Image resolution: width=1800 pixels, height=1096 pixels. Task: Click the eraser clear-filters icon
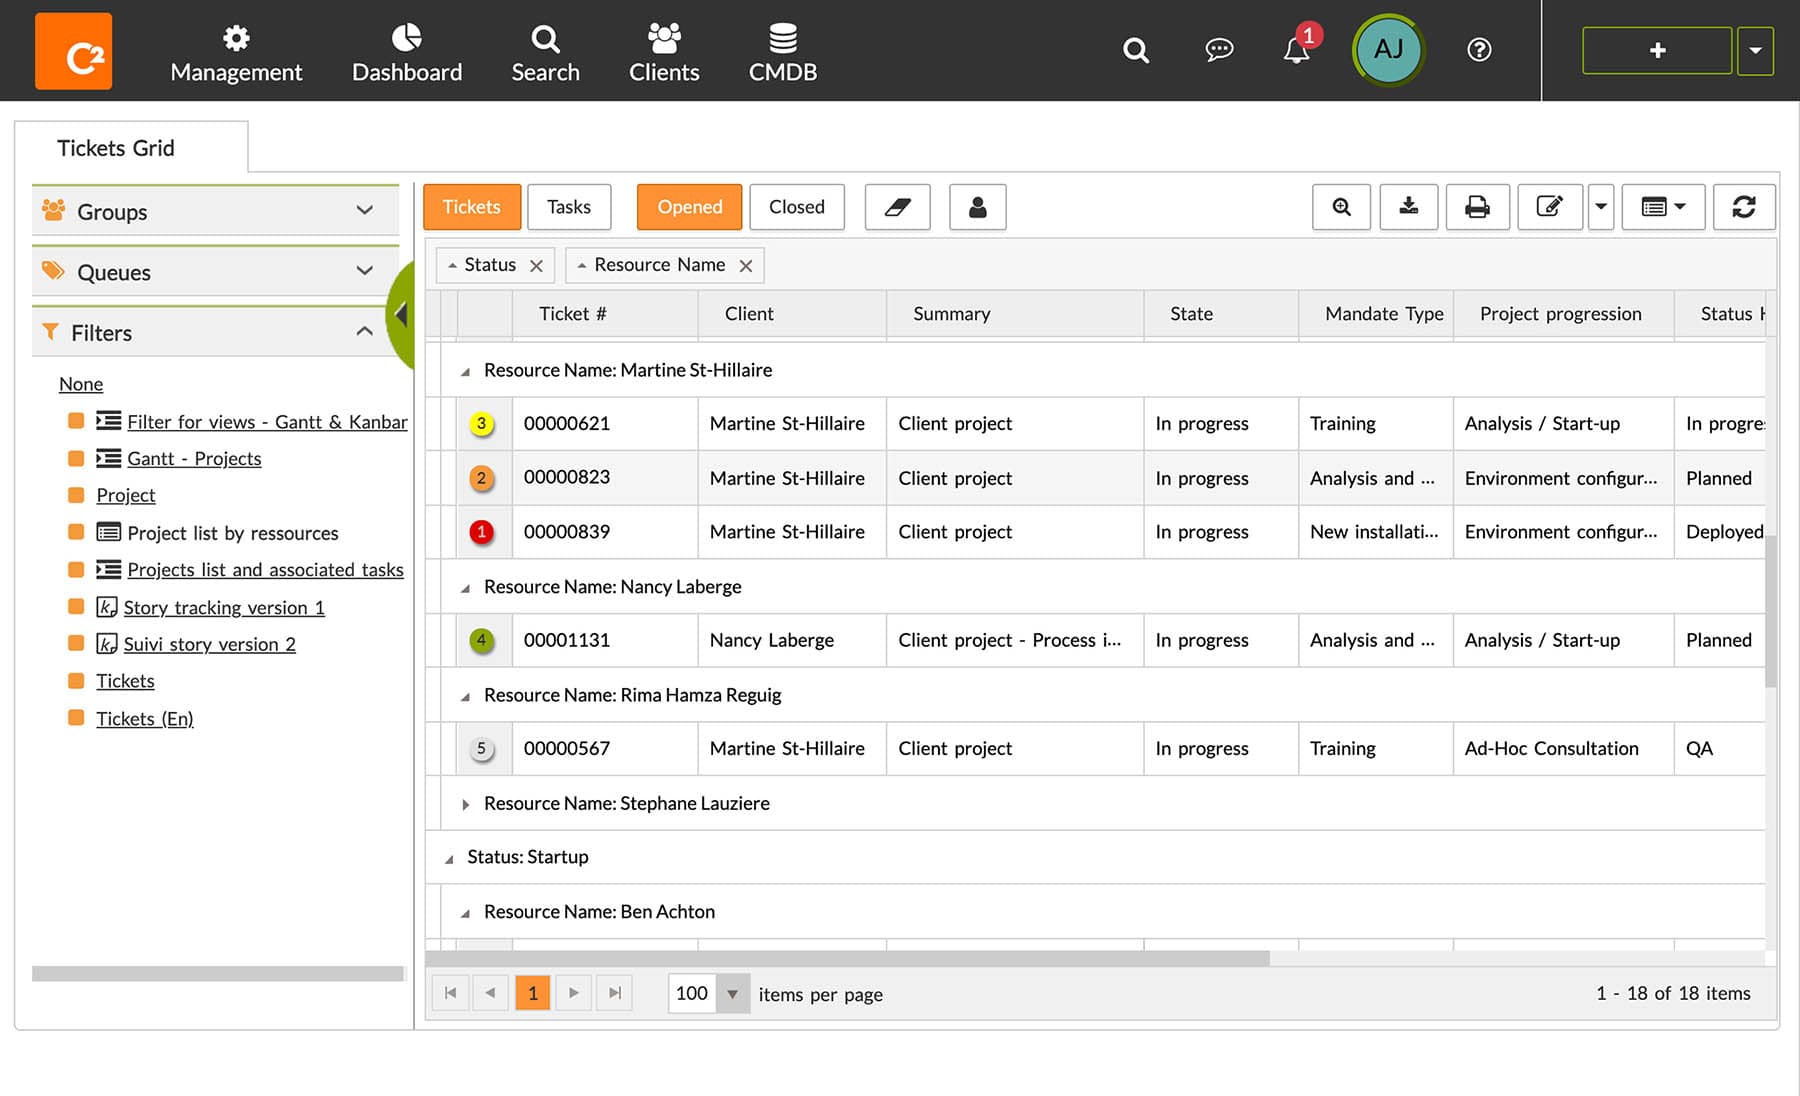click(x=897, y=207)
